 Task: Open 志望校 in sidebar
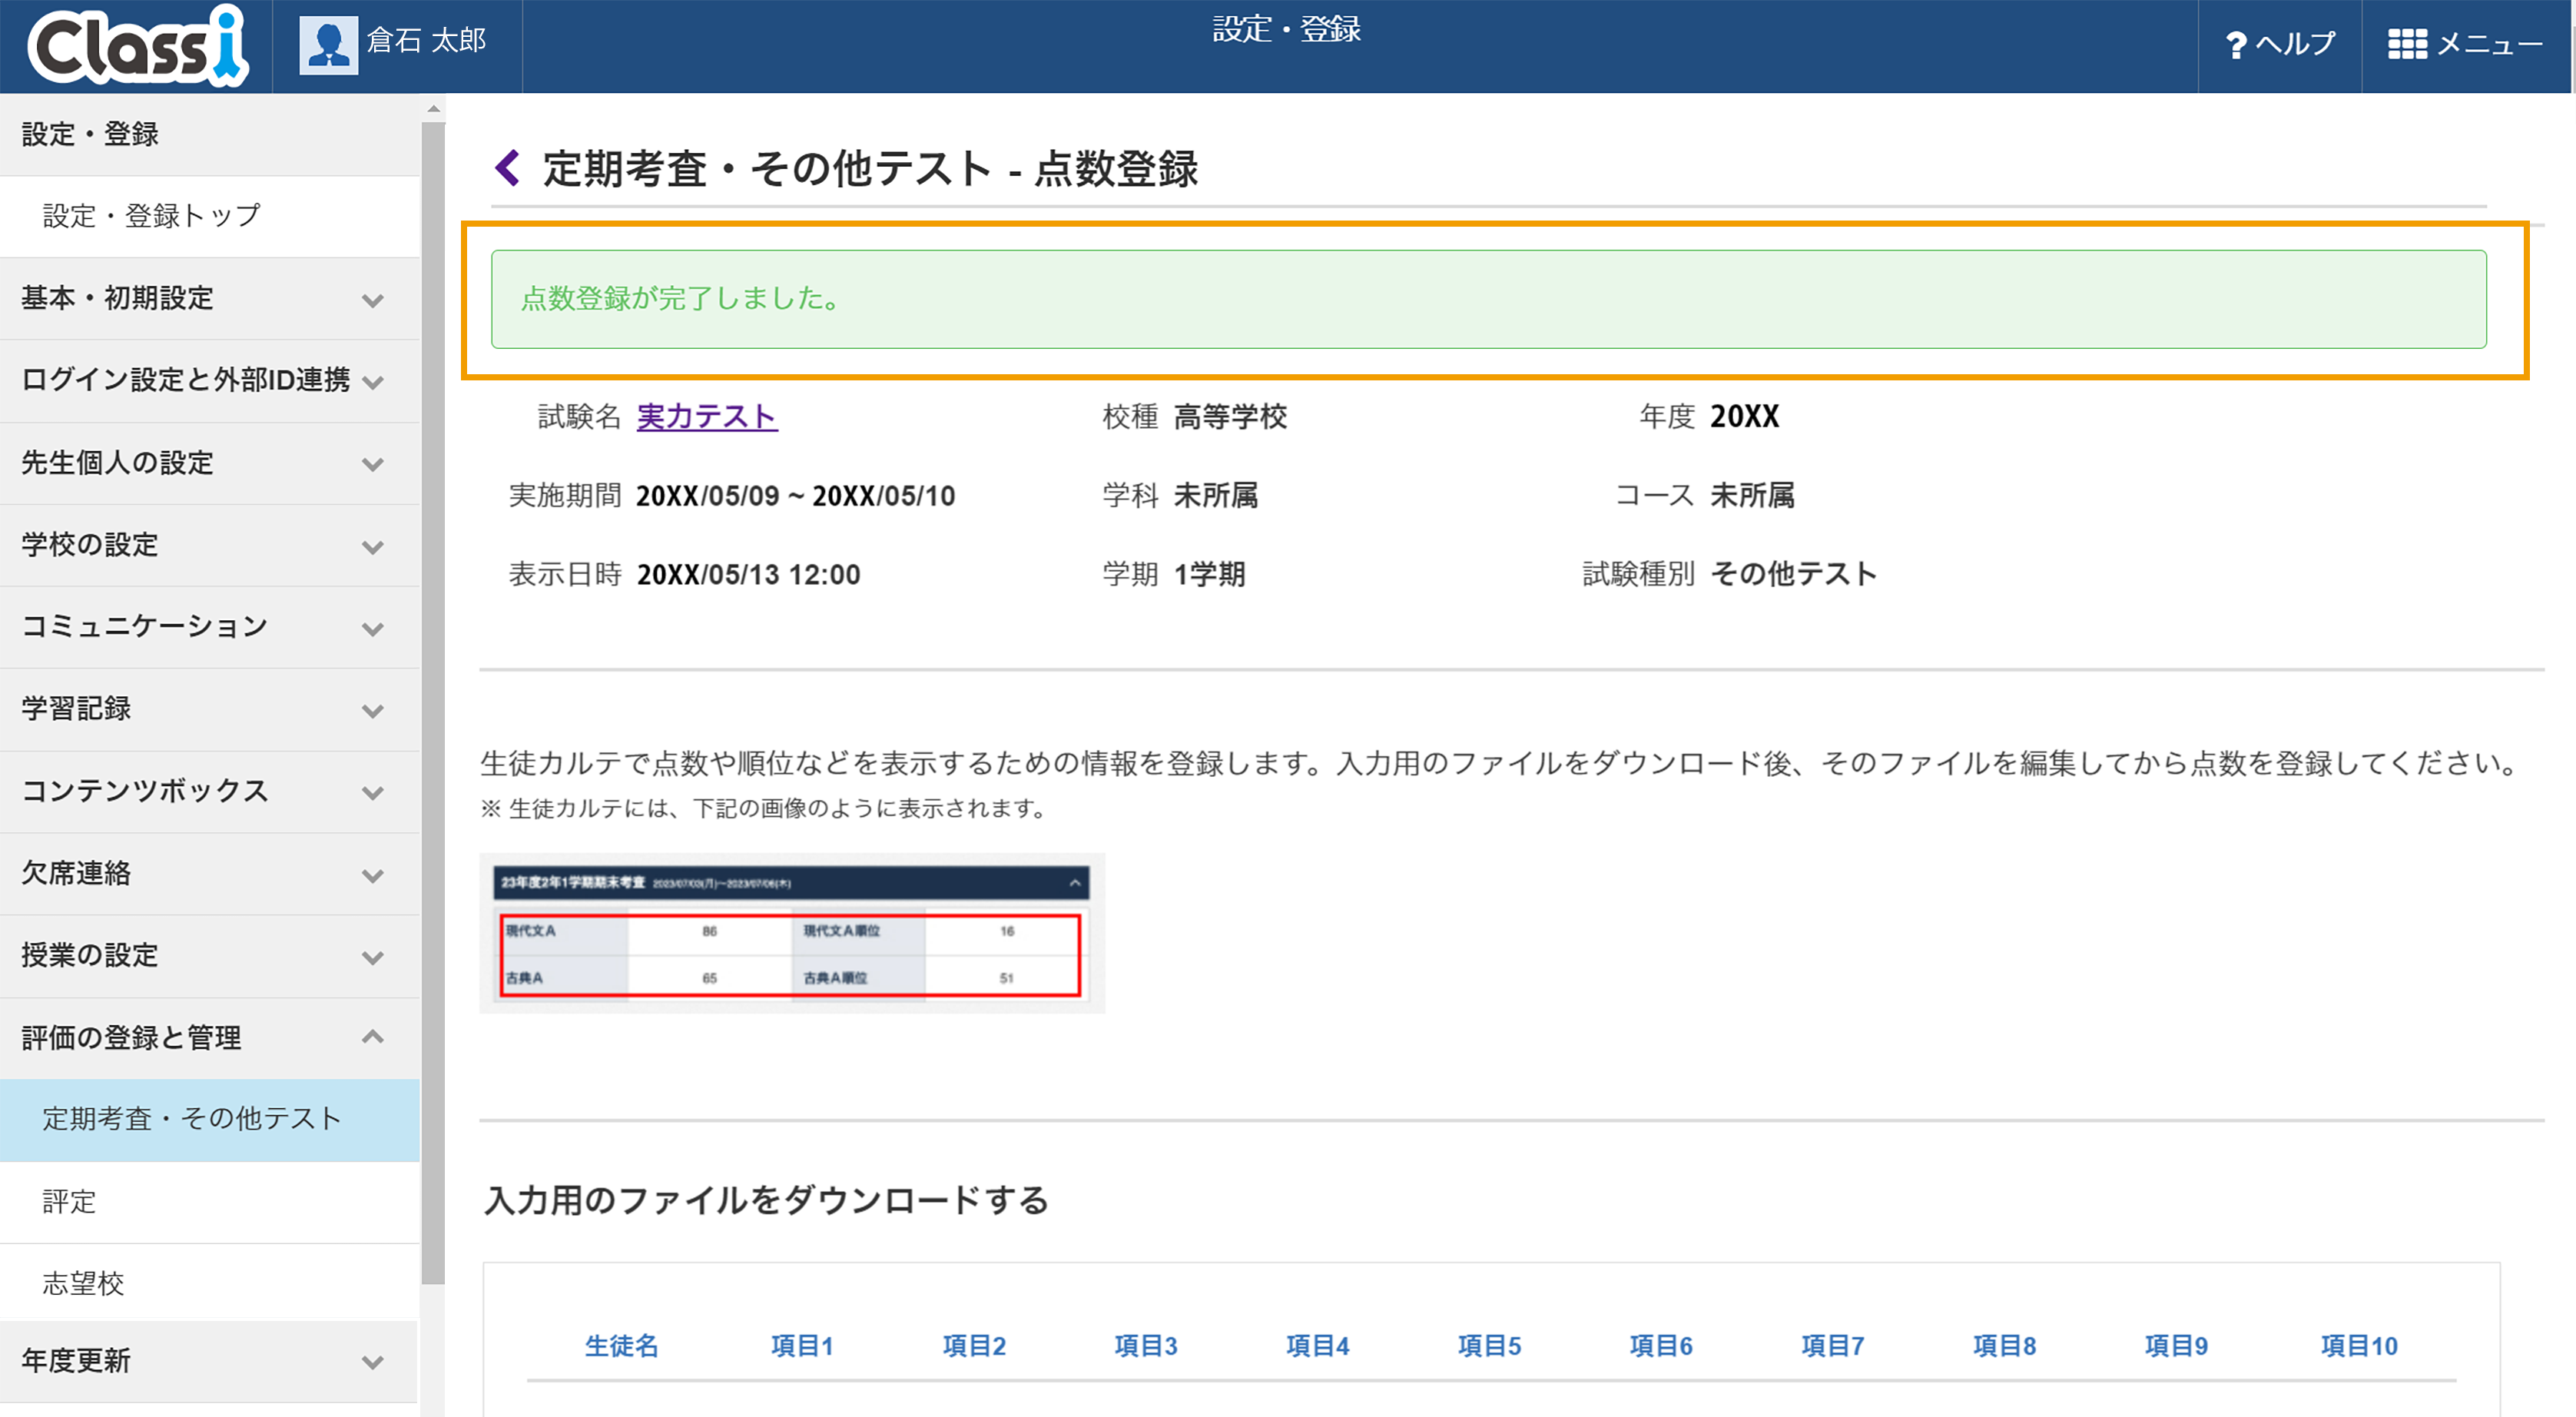point(209,1283)
